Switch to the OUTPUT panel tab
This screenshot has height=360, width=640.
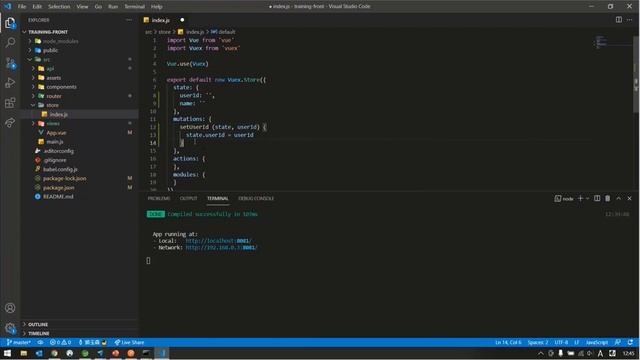189,198
